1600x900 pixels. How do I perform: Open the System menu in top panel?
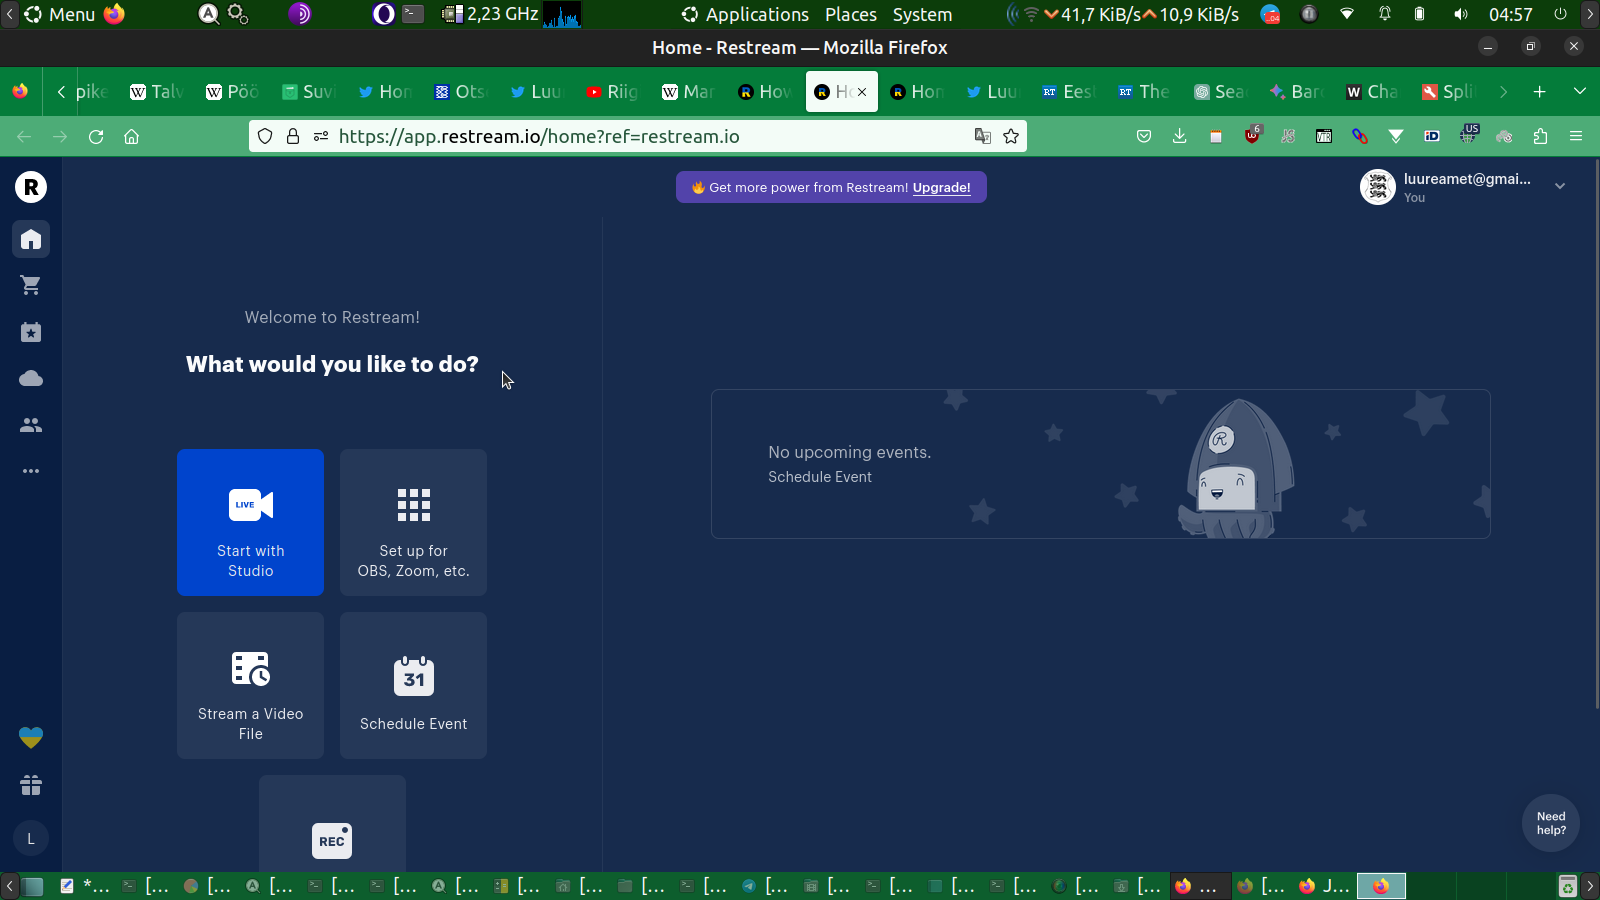[922, 14]
